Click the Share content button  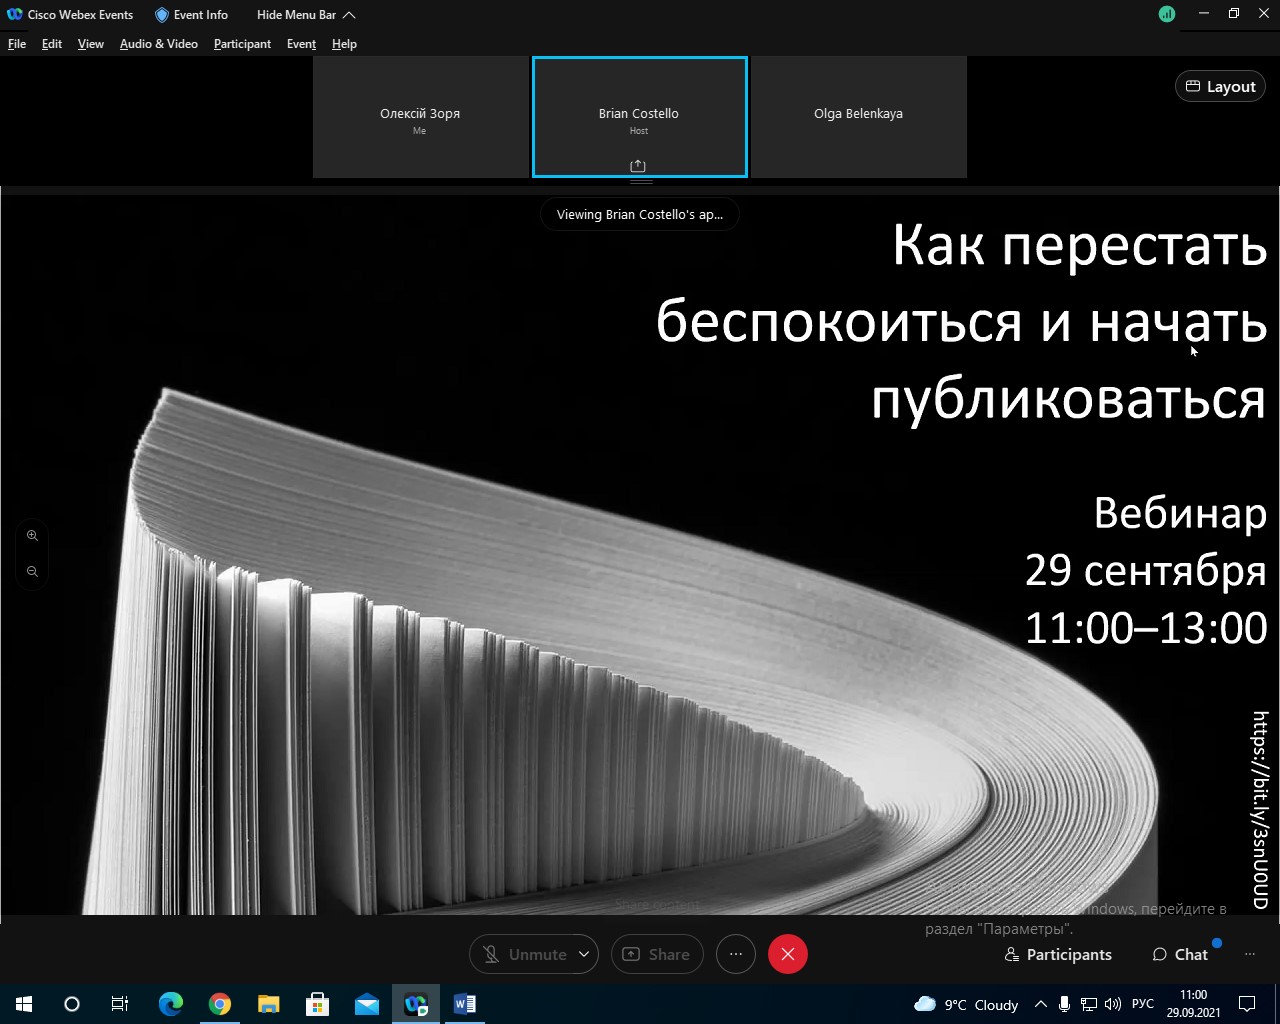click(x=657, y=954)
